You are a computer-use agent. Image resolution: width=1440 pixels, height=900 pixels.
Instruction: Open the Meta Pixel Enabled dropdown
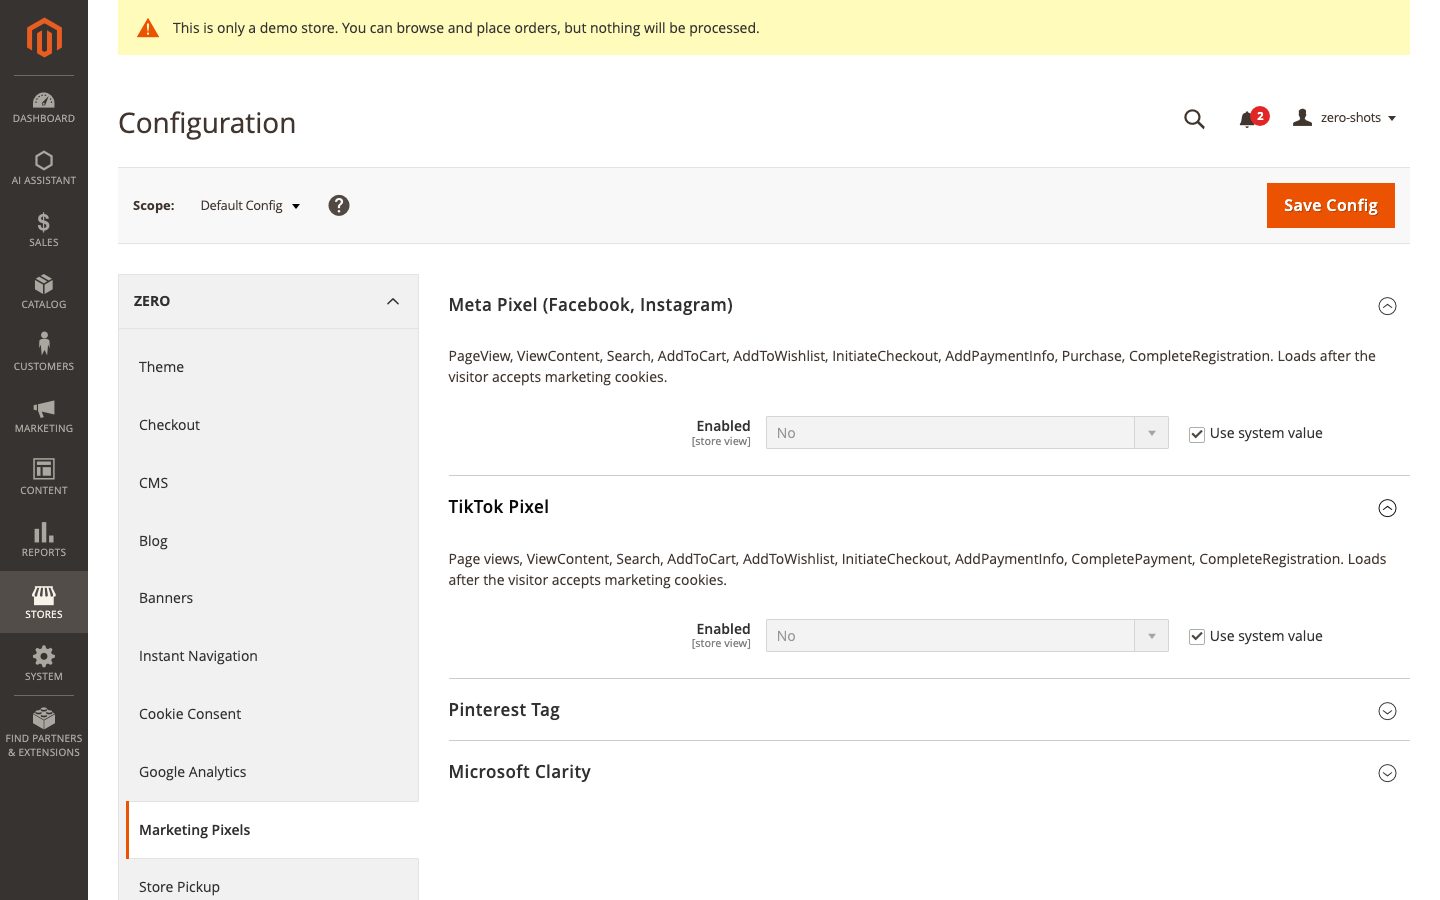(967, 433)
